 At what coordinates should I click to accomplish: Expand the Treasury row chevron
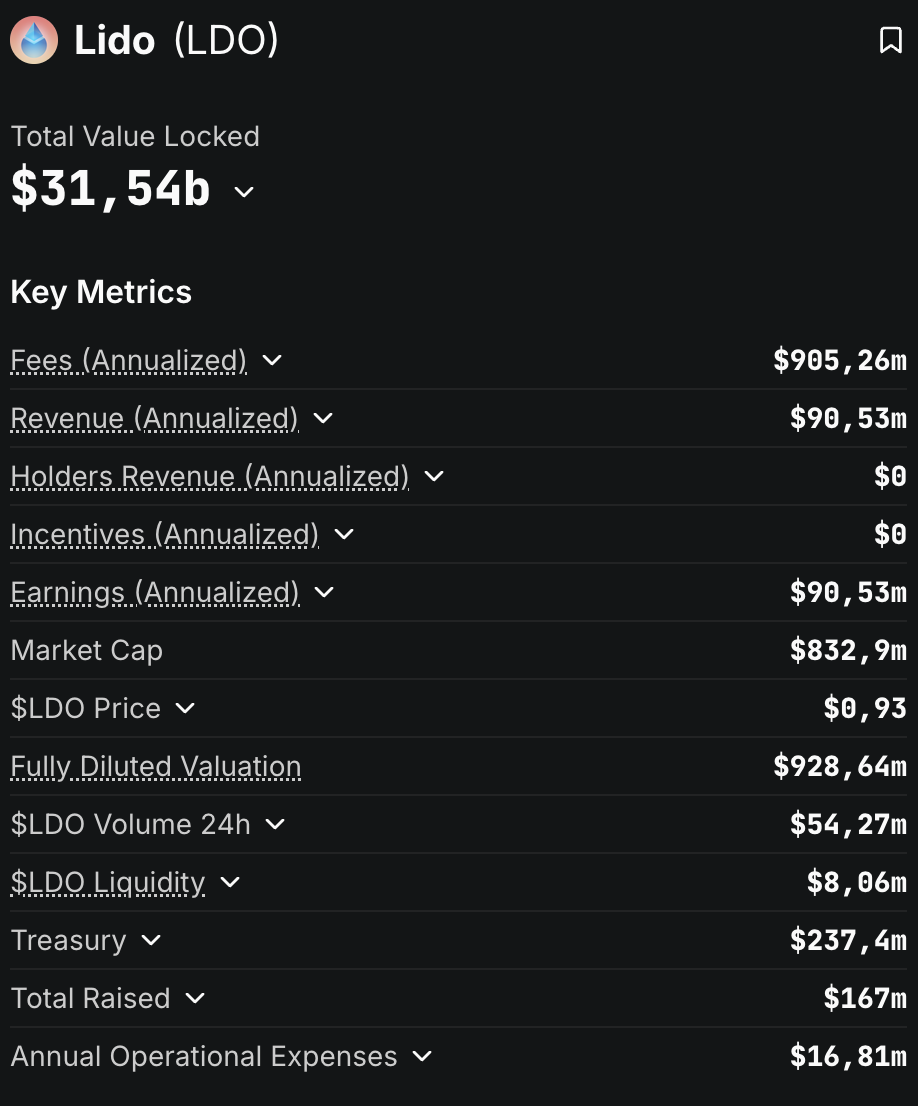click(151, 940)
